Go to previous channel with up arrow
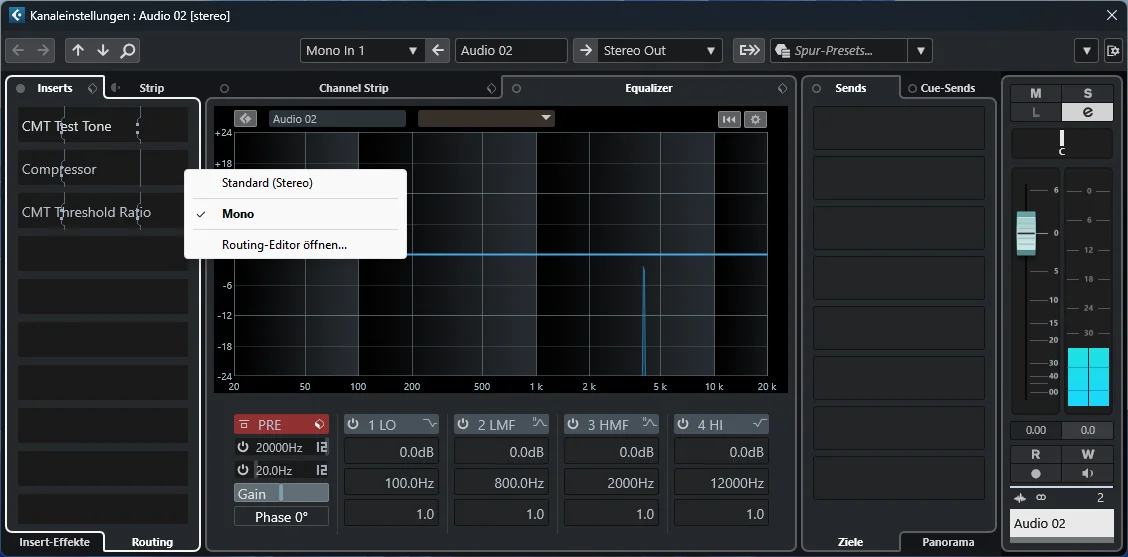 [78, 50]
